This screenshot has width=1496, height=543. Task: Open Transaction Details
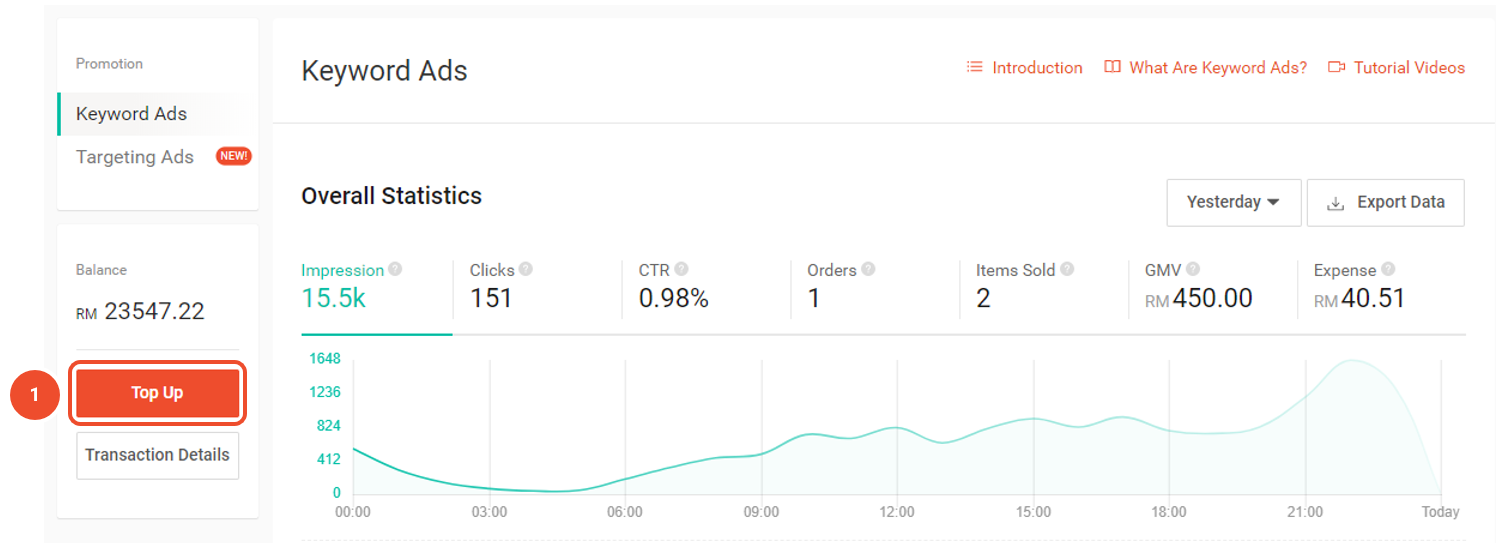pos(157,455)
